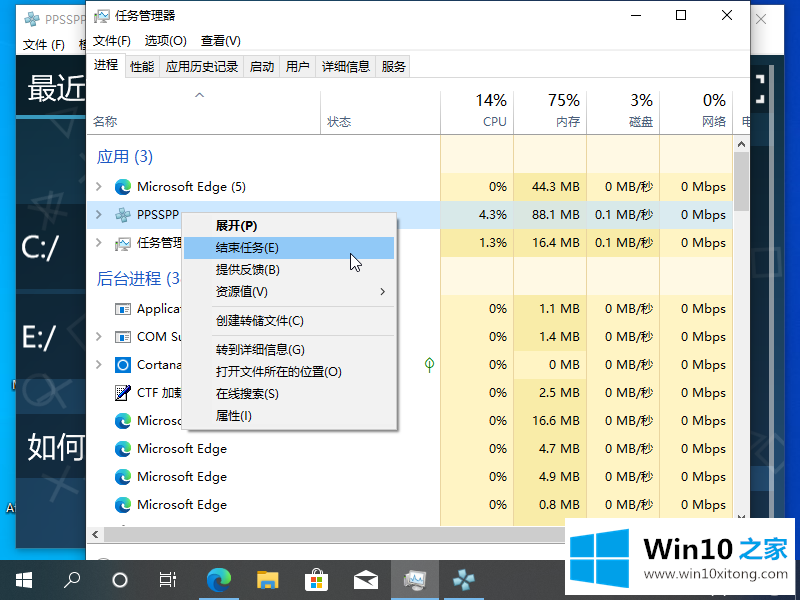Switch to the 性能 tab
This screenshot has height=600, width=800.
[142, 67]
